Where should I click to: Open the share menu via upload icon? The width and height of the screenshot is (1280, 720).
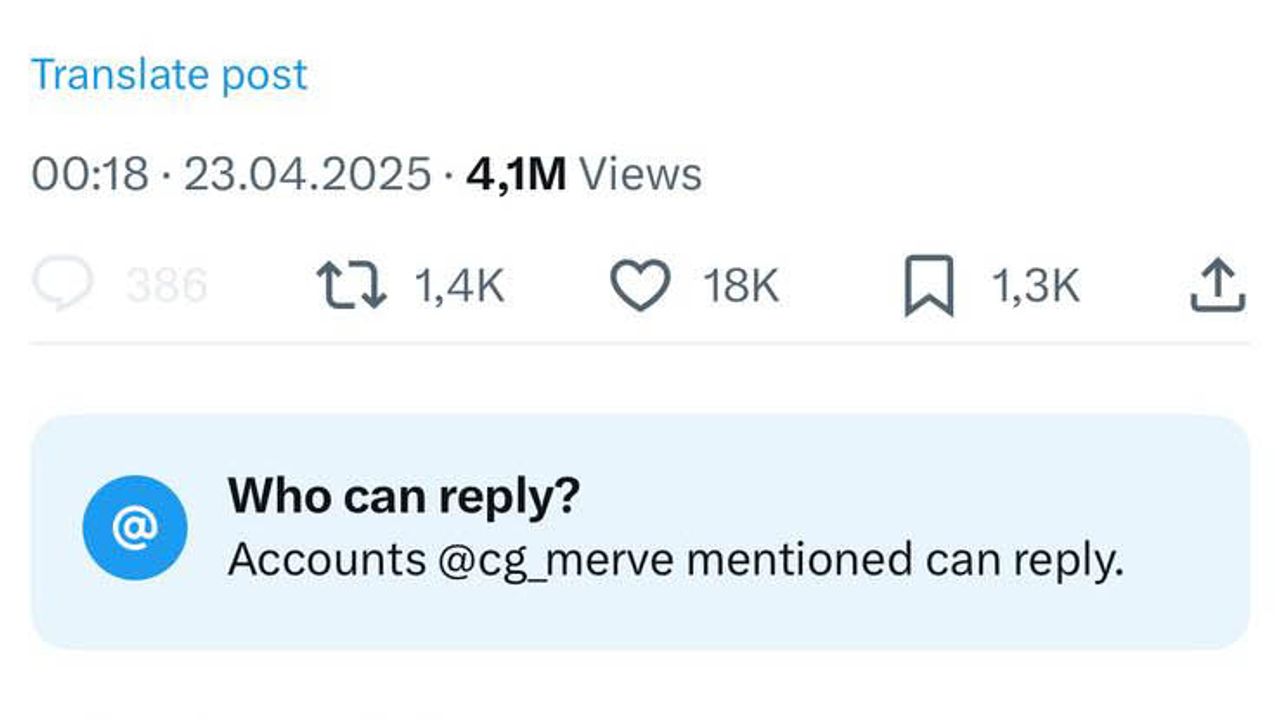(x=1217, y=286)
